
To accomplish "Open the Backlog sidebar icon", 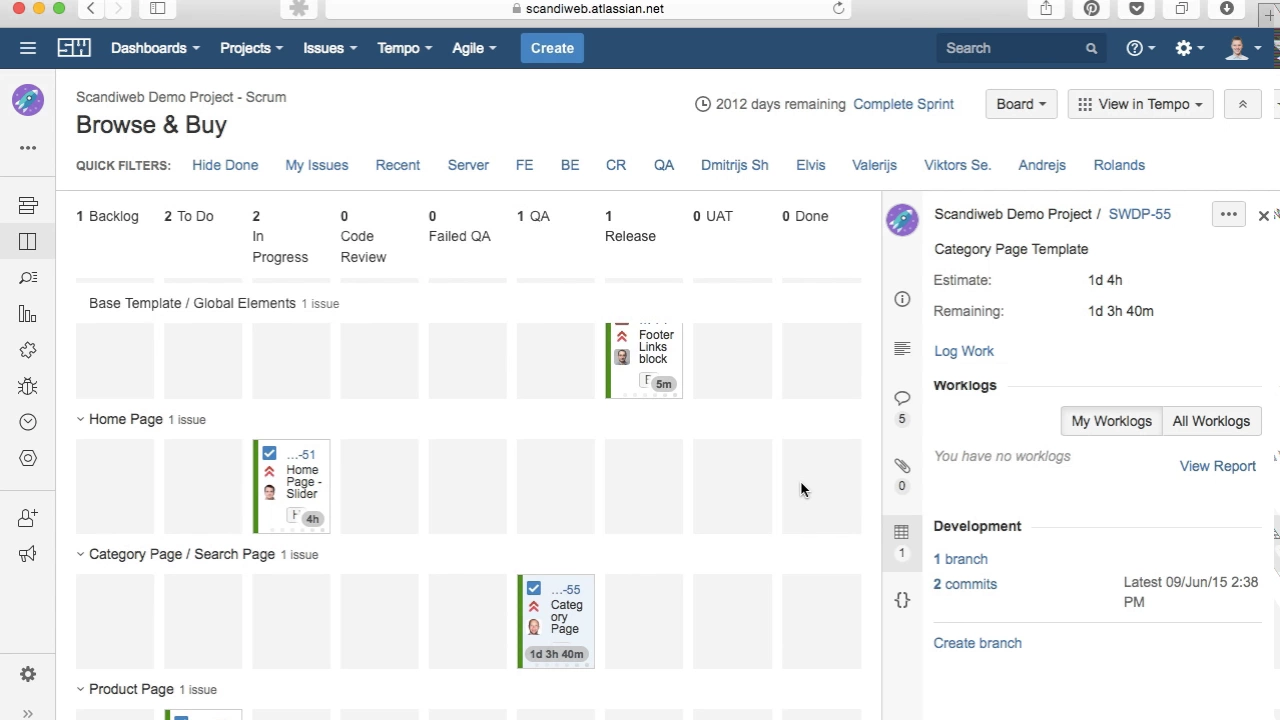I will [28, 205].
